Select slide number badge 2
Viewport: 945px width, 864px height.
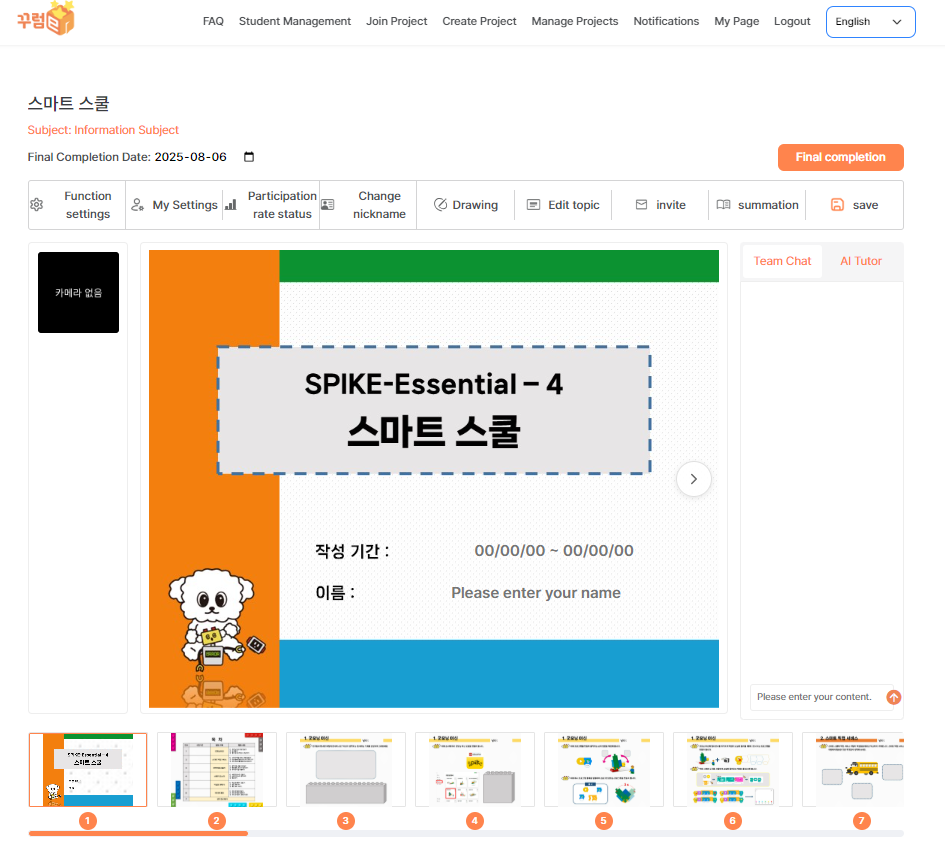[216, 821]
